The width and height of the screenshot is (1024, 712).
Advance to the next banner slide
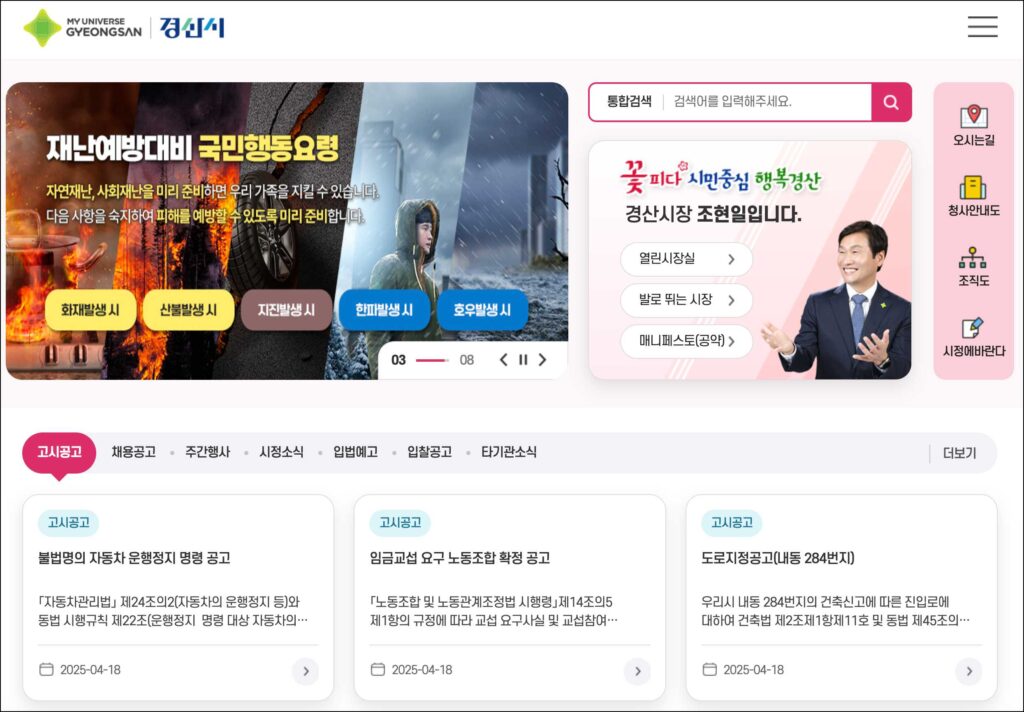542,360
